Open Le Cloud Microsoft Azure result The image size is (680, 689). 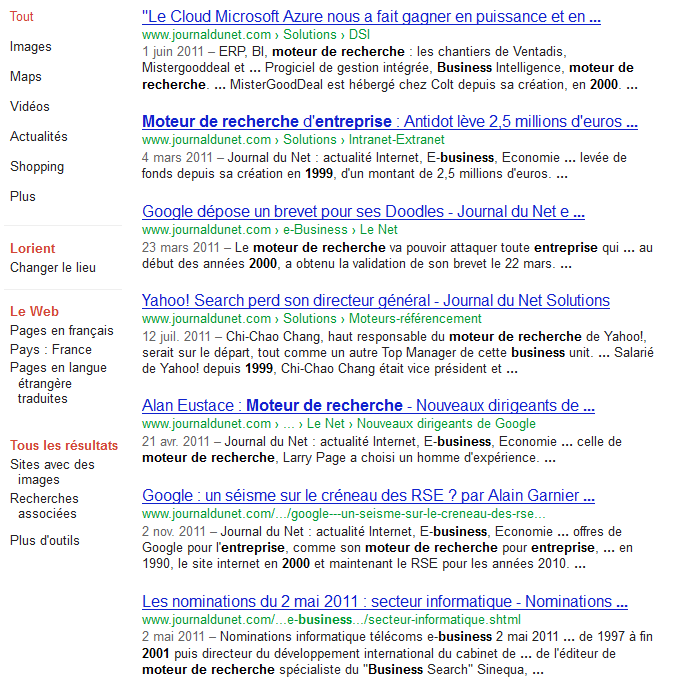coord(371,17)
